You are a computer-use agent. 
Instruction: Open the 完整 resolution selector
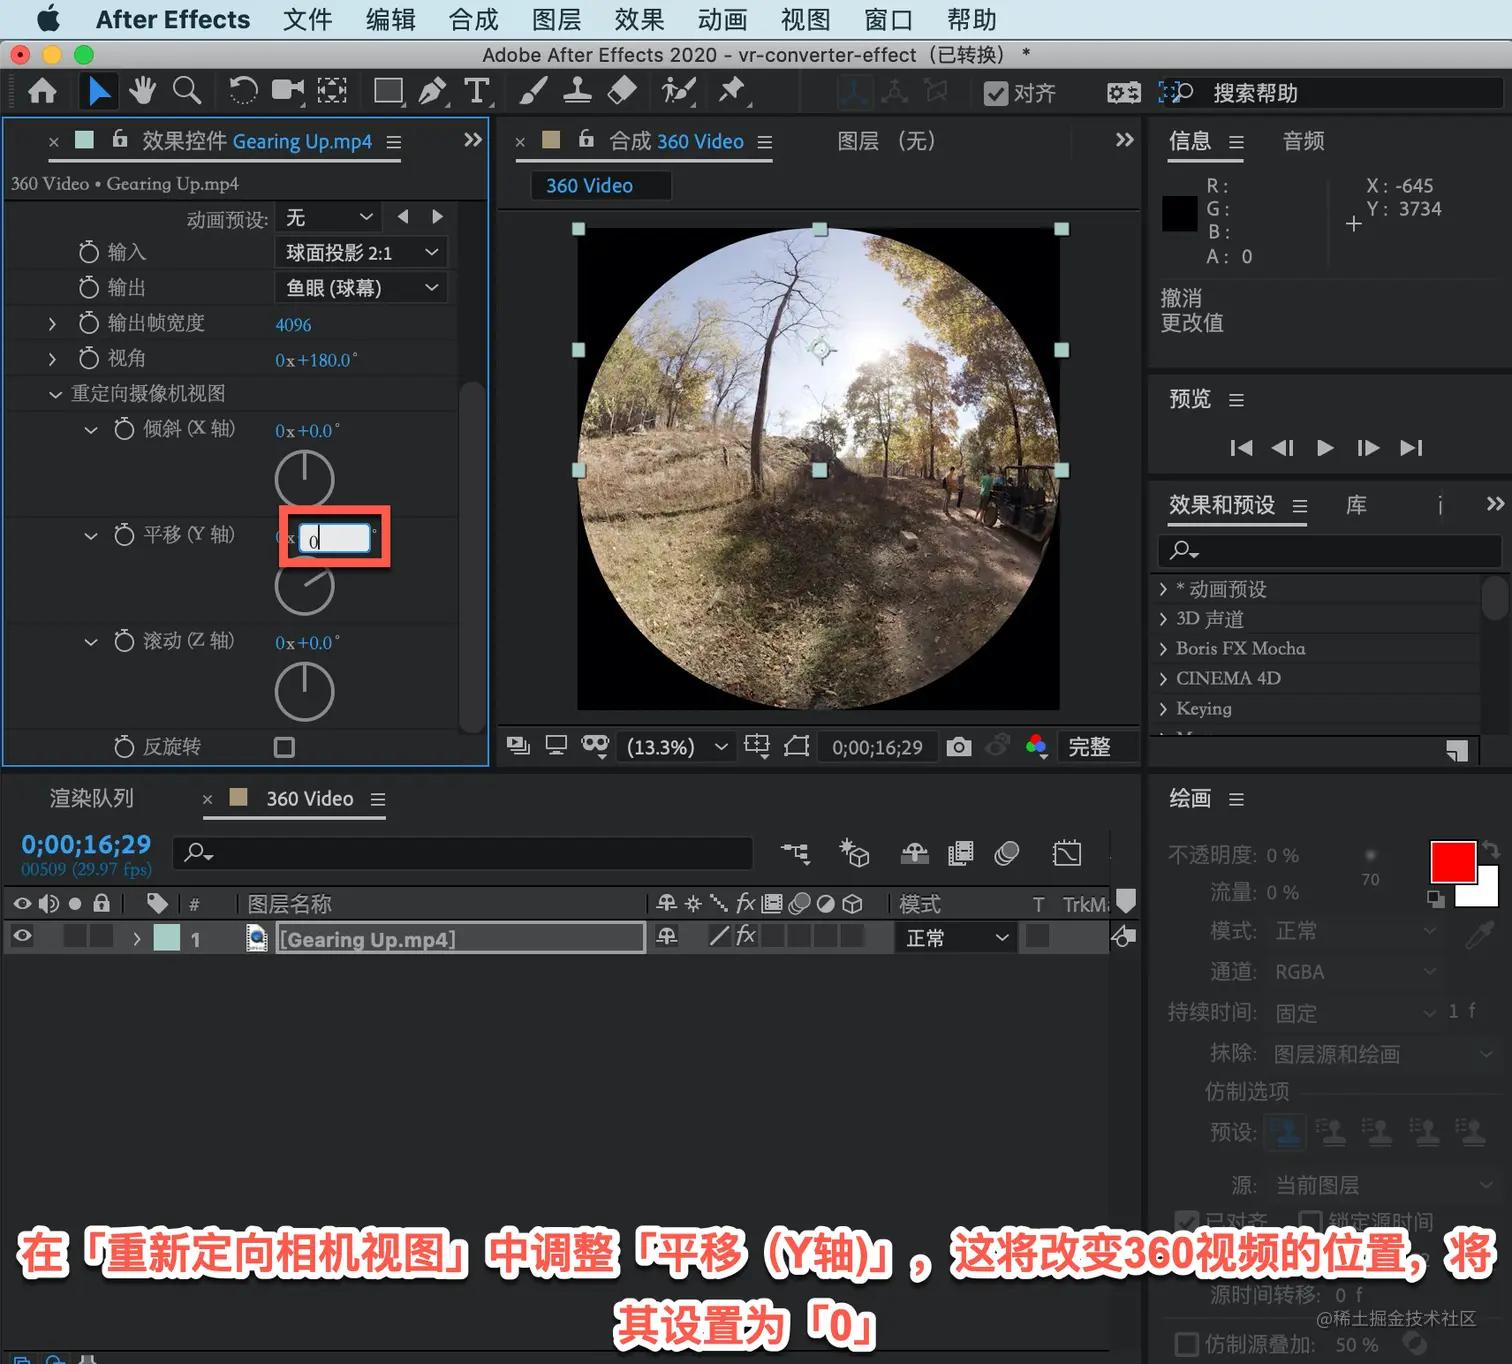(1096, 747)
